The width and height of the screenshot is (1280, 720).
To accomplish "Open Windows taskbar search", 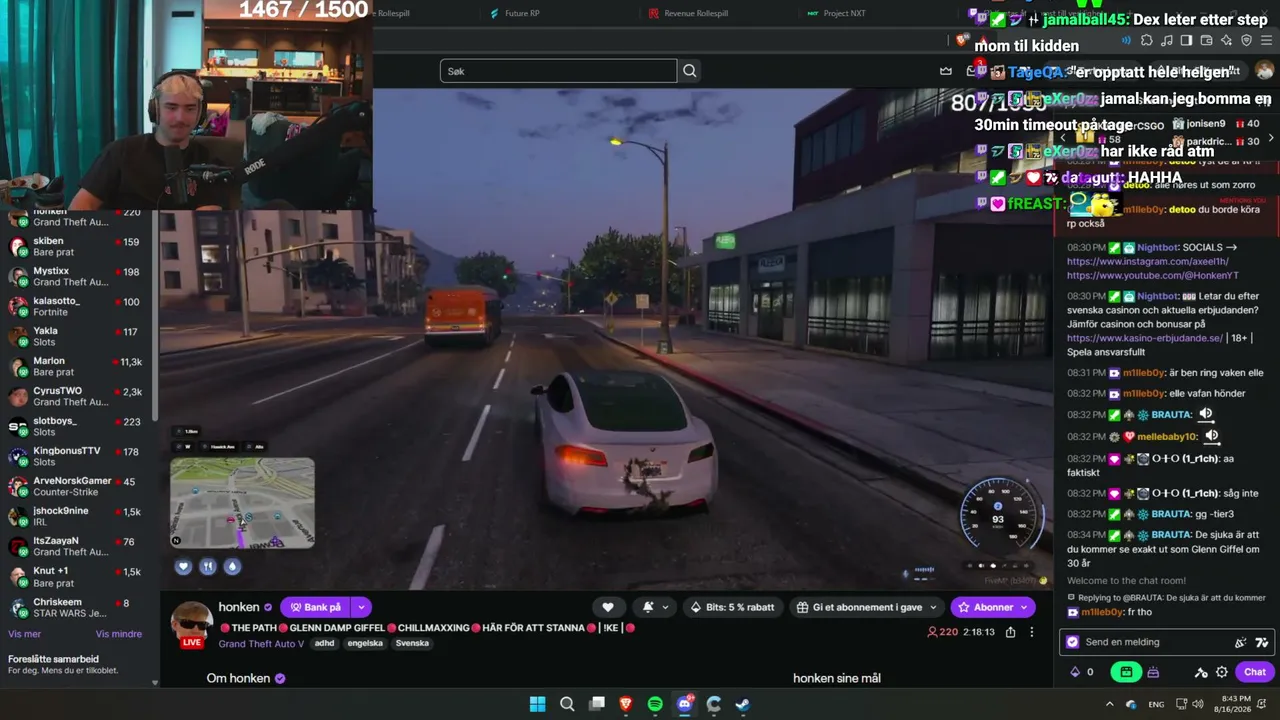I will [567, 704].
